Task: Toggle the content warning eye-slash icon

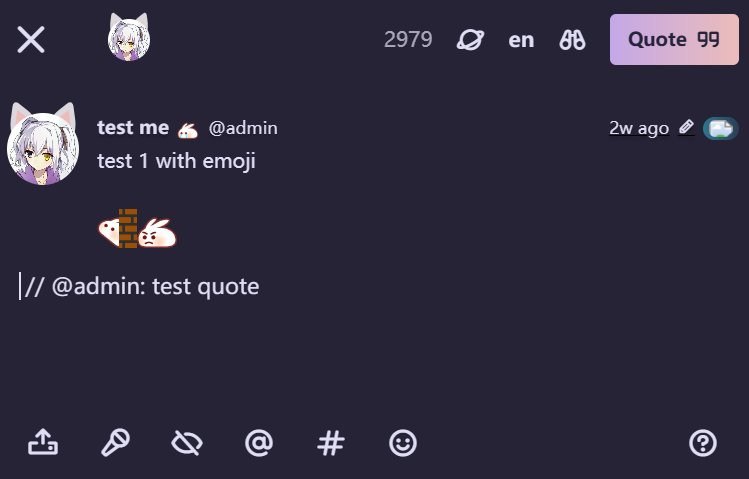Action: (x=187, y=442)
